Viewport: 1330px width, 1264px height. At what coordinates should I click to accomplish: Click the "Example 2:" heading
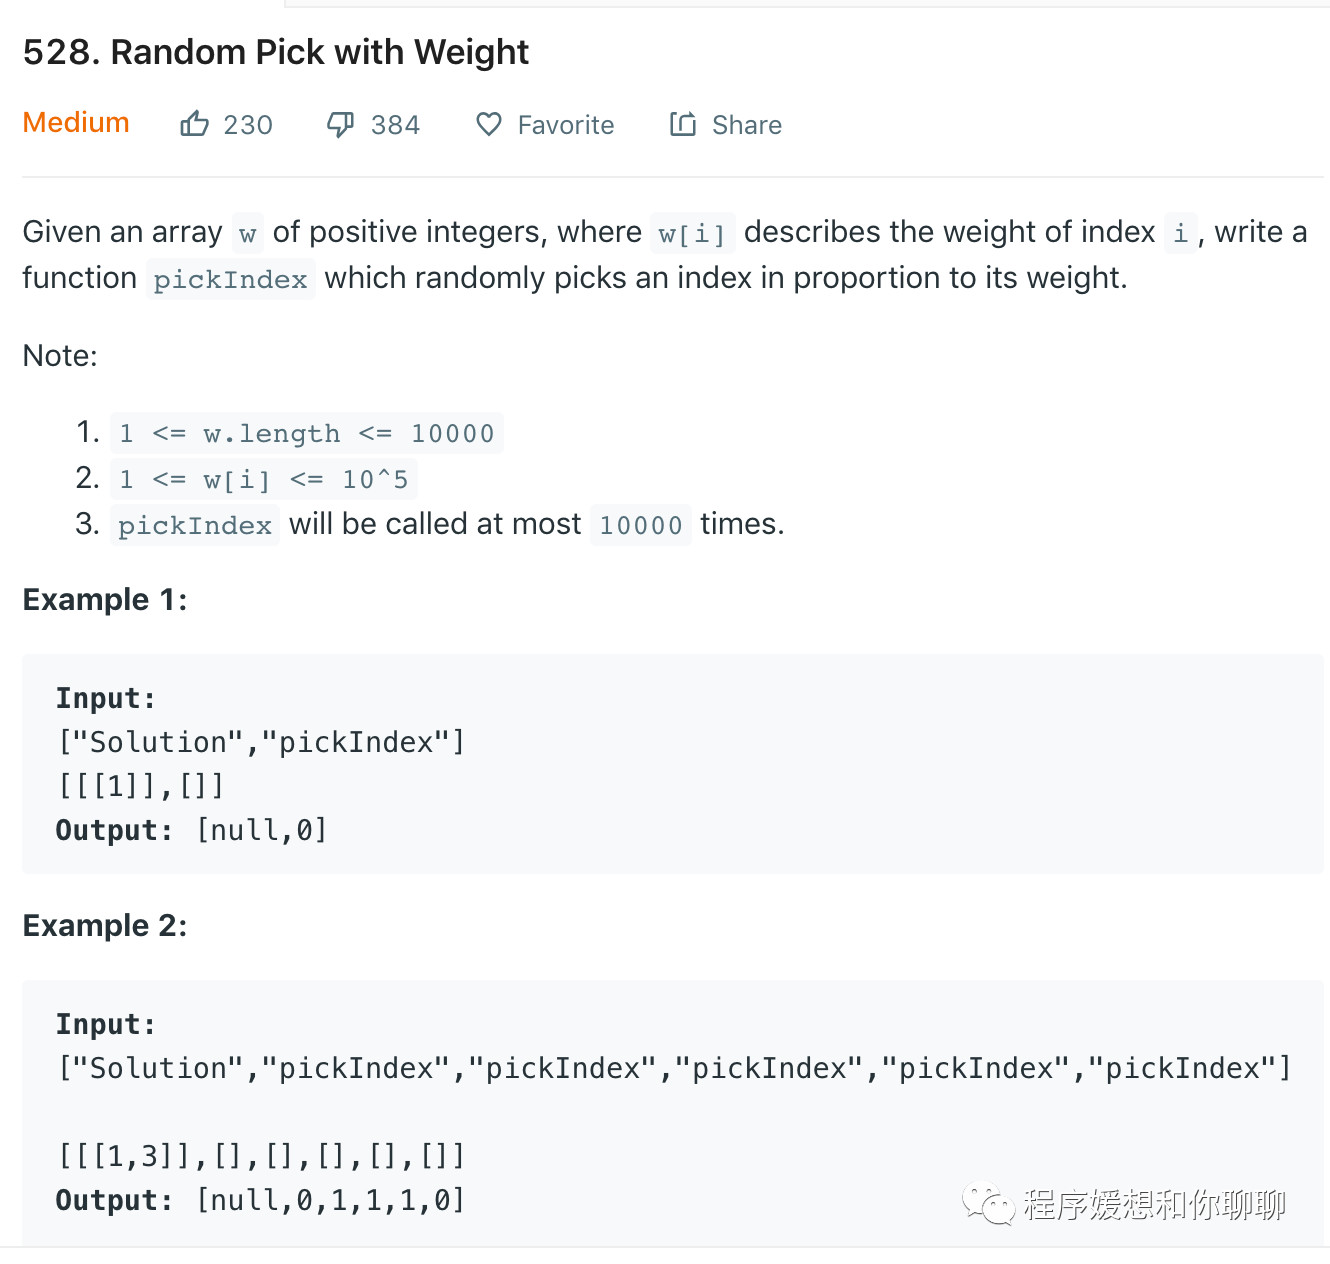pos(105,926)
